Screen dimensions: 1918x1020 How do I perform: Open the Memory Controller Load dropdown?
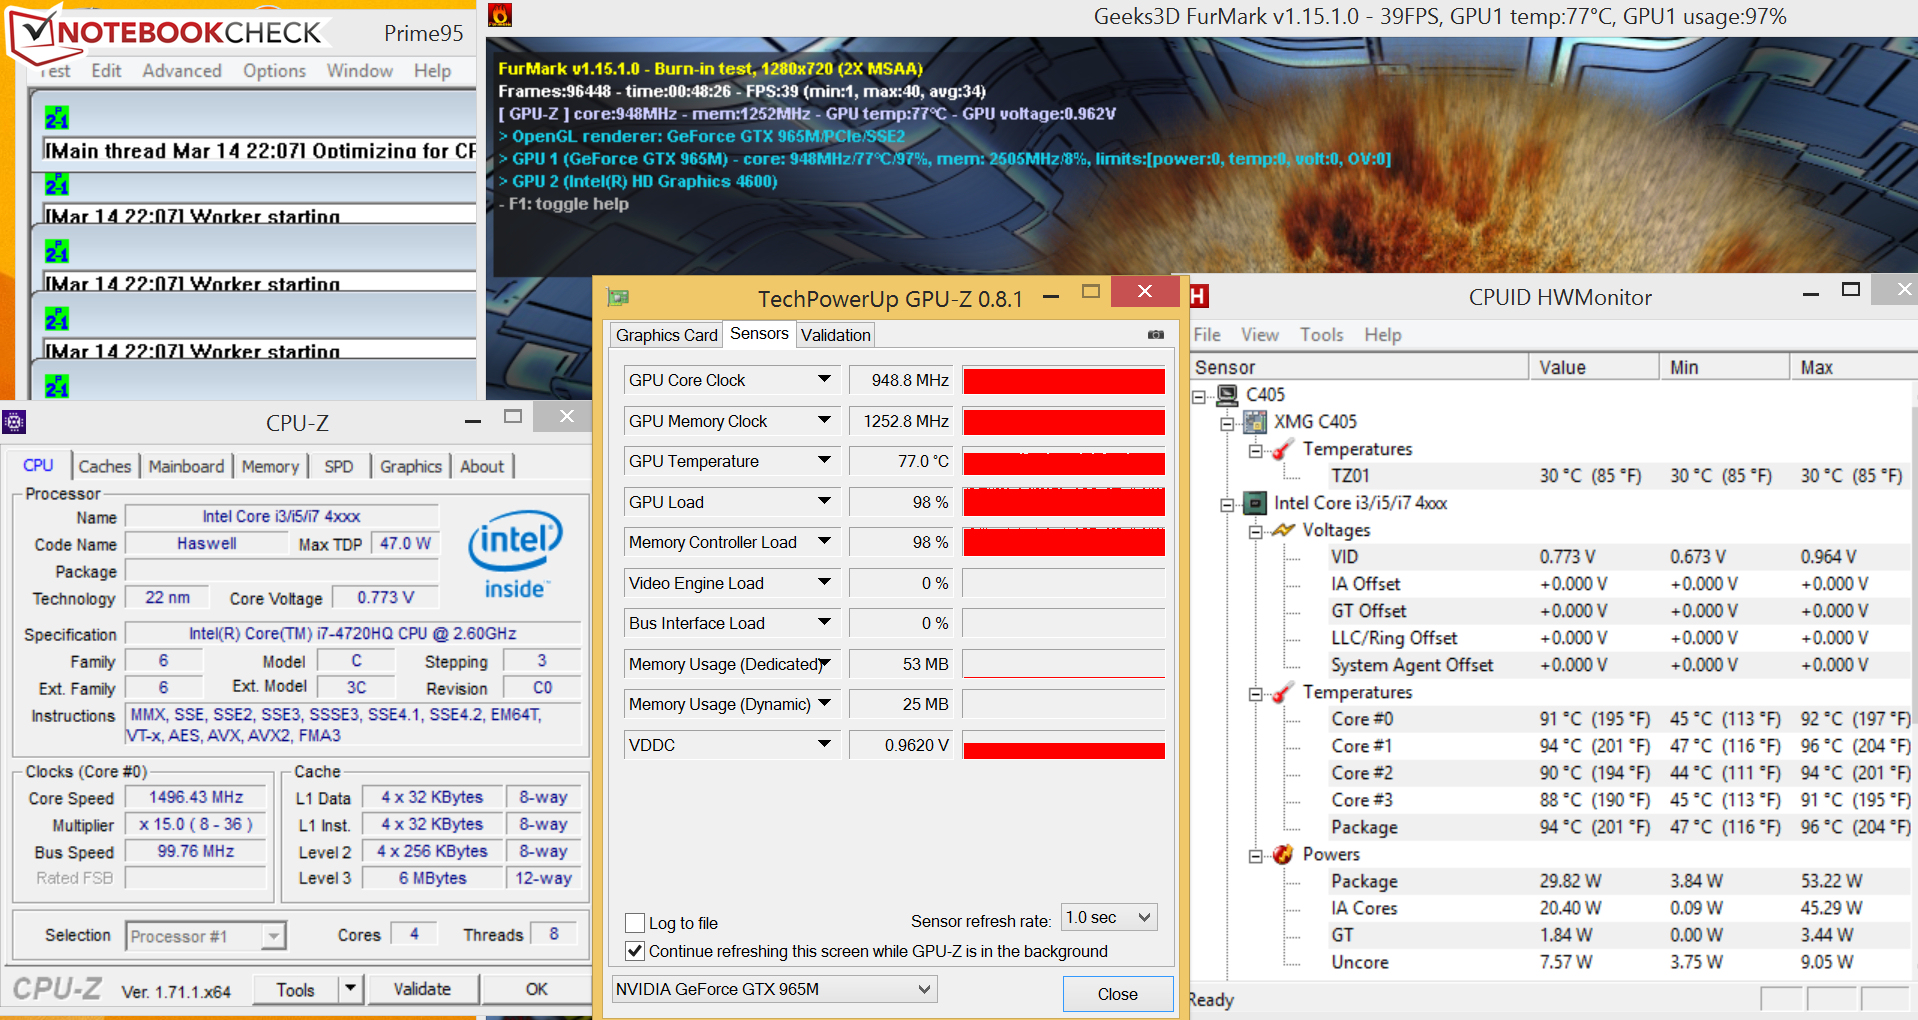(824, 542)
